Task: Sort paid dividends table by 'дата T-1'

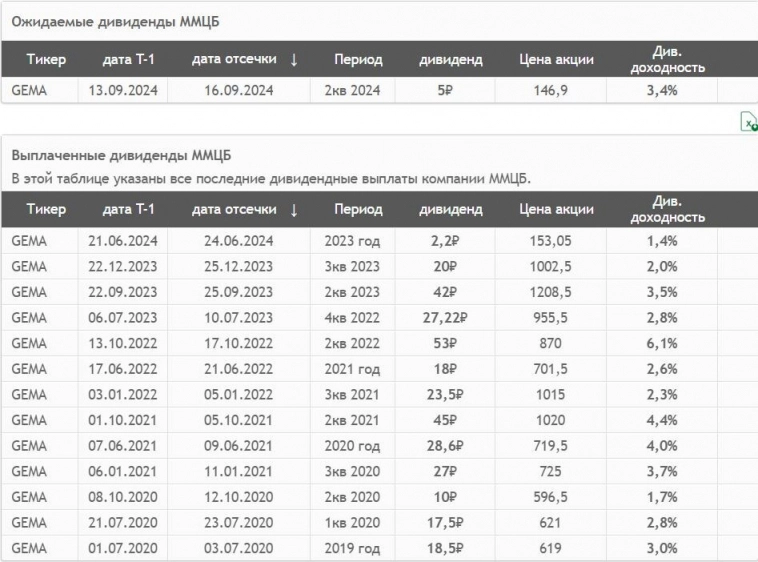Action: coord(128,210)
